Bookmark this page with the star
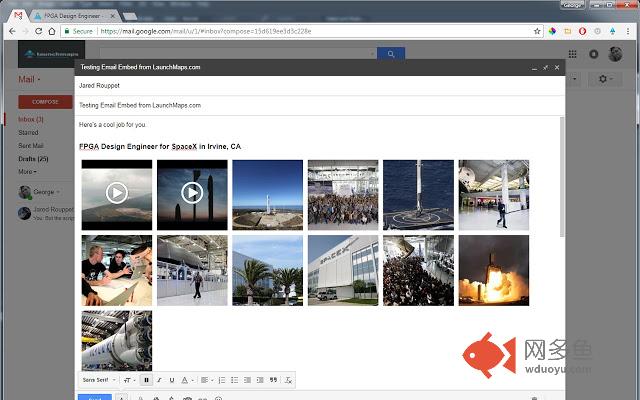 [x=537, y=31]
